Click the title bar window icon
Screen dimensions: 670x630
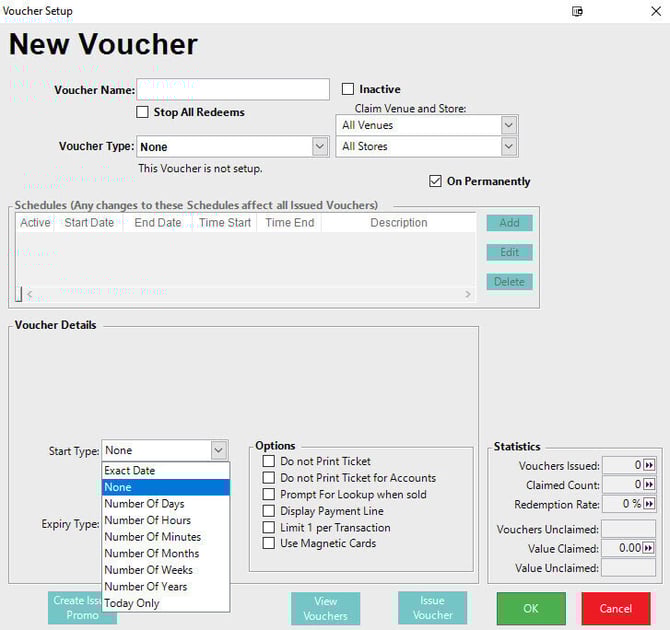pos(577,11)
